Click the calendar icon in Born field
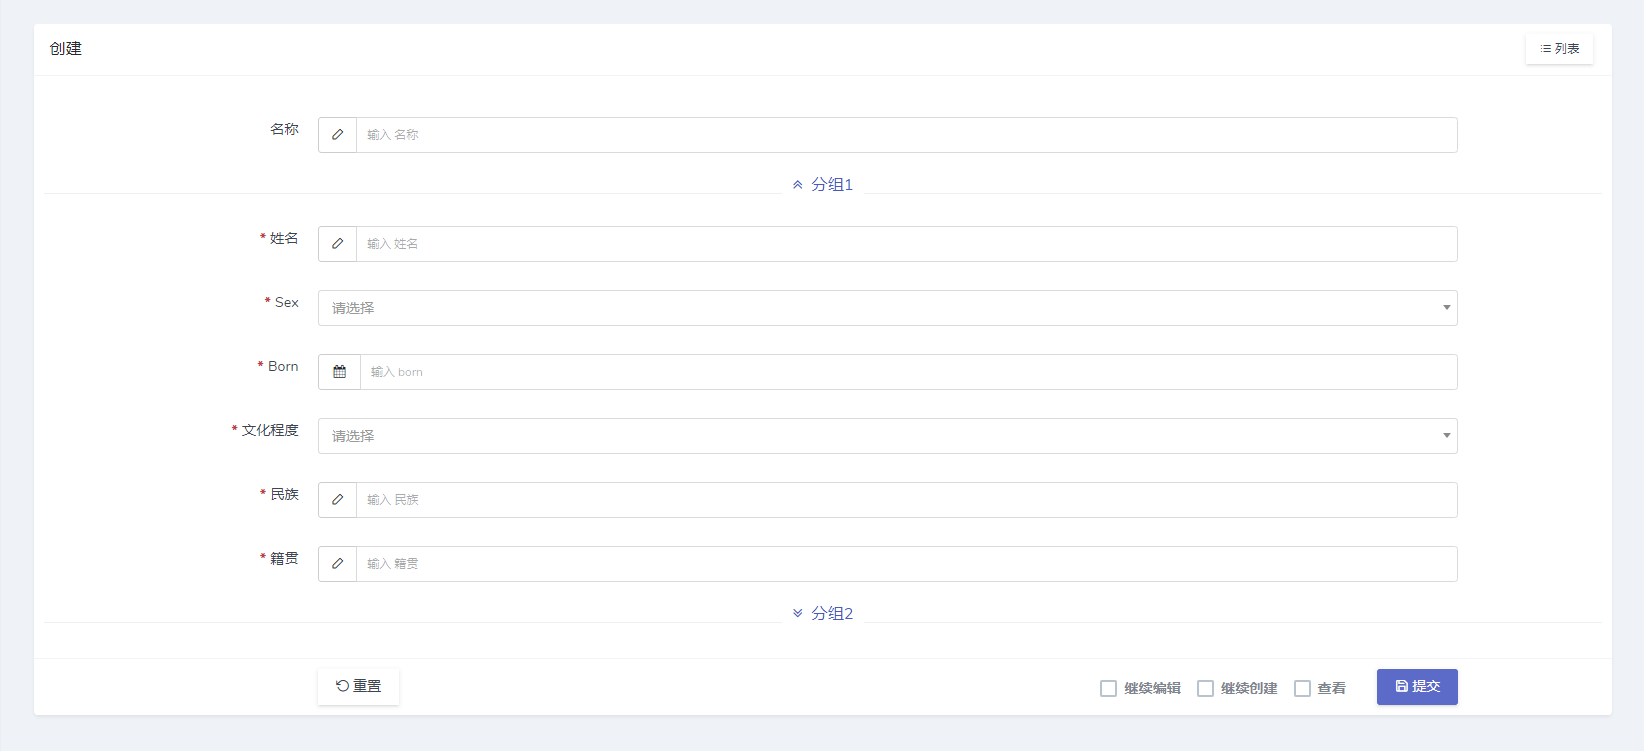This screenshot has width=1644, height=751. tap(340, 372)
